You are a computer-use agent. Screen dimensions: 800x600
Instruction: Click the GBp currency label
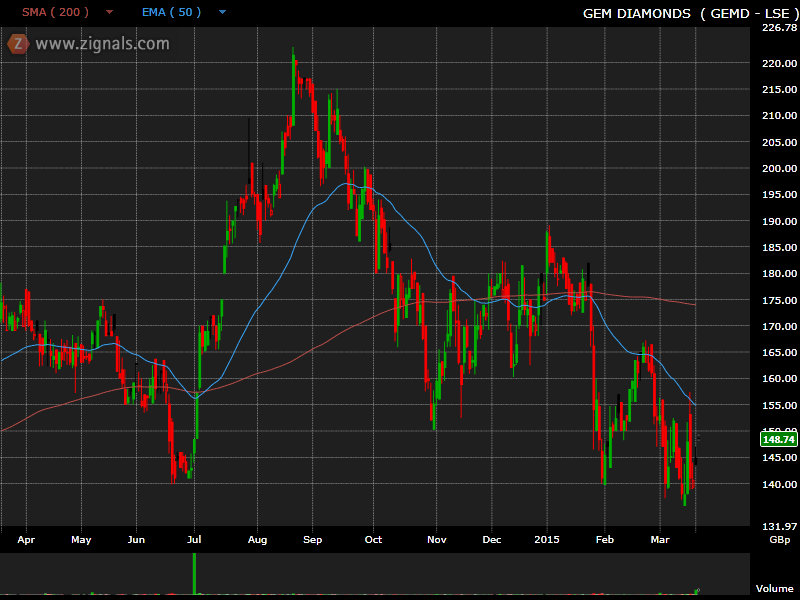(779, 540)
